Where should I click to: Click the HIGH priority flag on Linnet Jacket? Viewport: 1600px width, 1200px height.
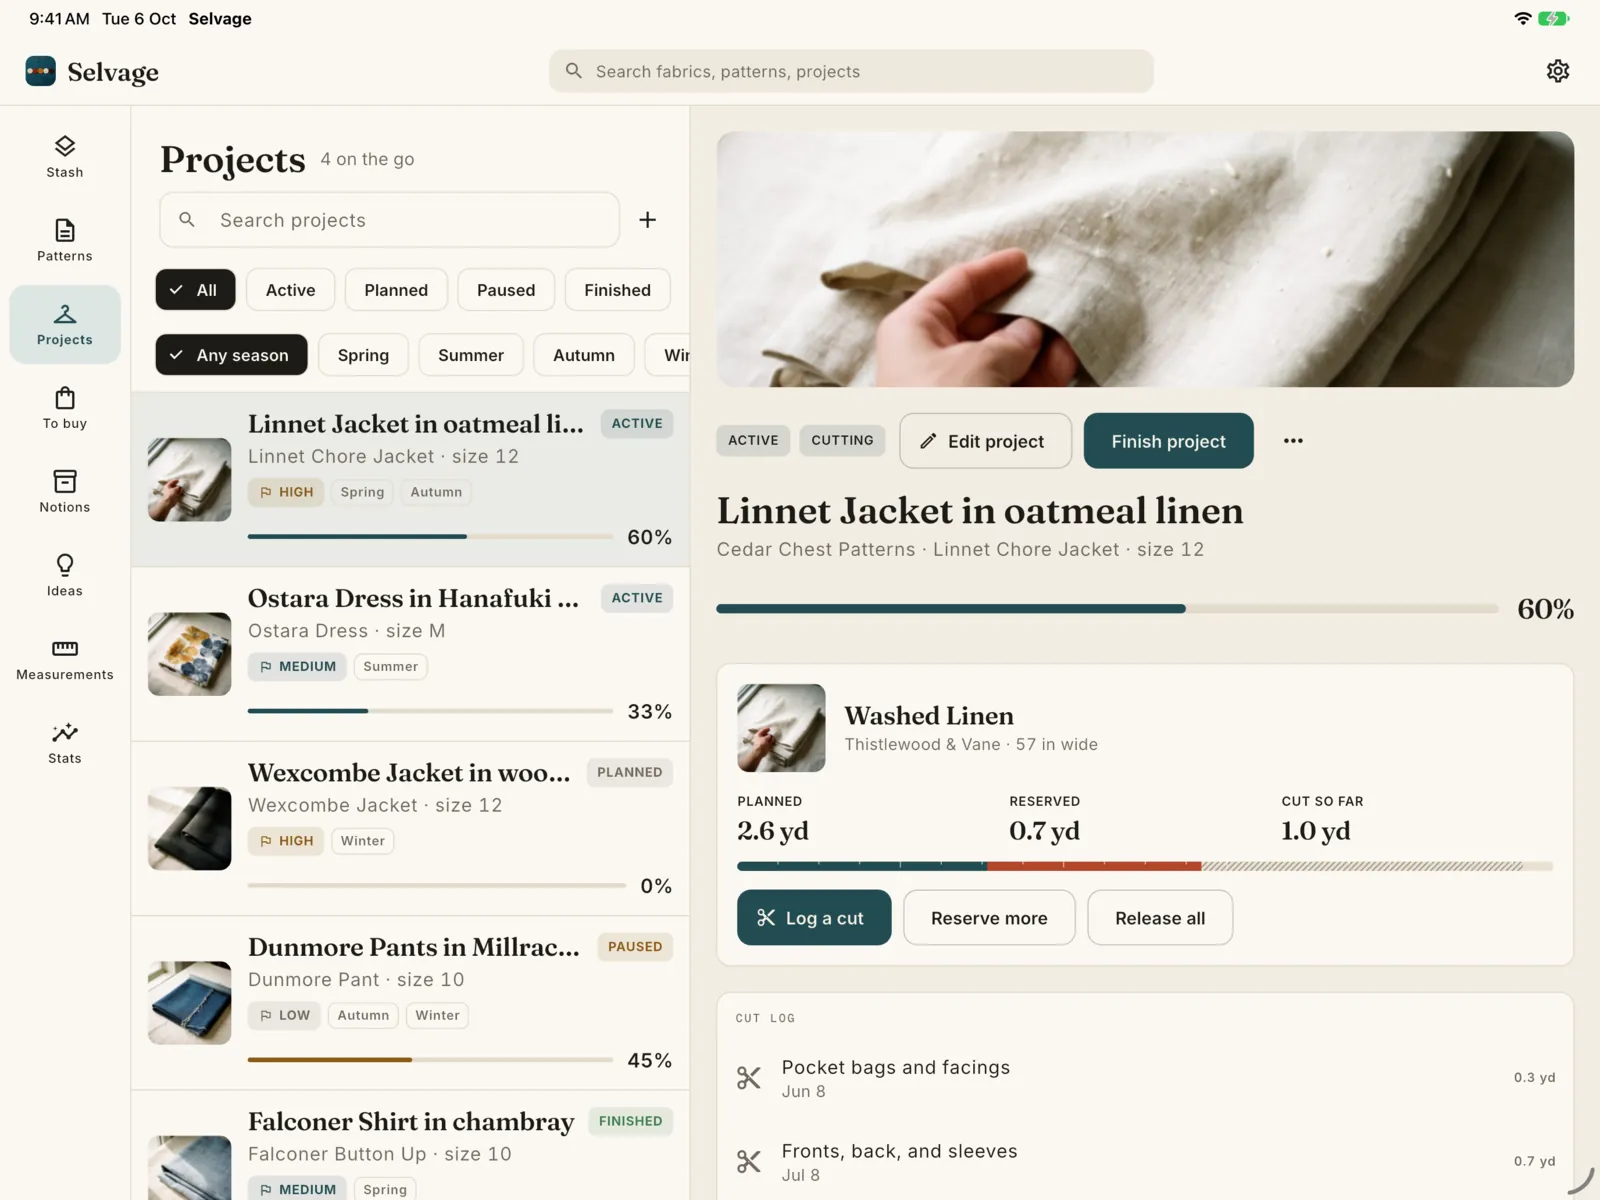click(x=286, y=492)
